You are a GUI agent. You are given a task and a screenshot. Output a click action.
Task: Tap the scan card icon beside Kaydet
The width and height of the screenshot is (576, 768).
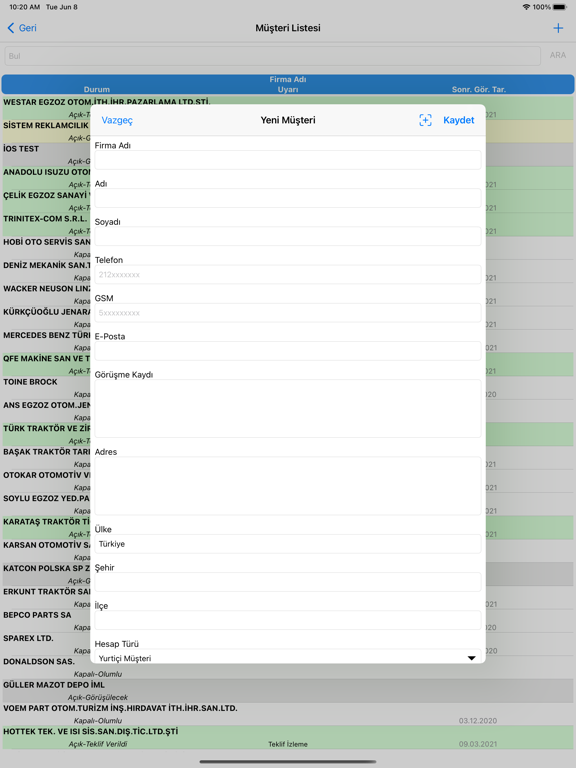pyautogui.click(x=425, y=120)
